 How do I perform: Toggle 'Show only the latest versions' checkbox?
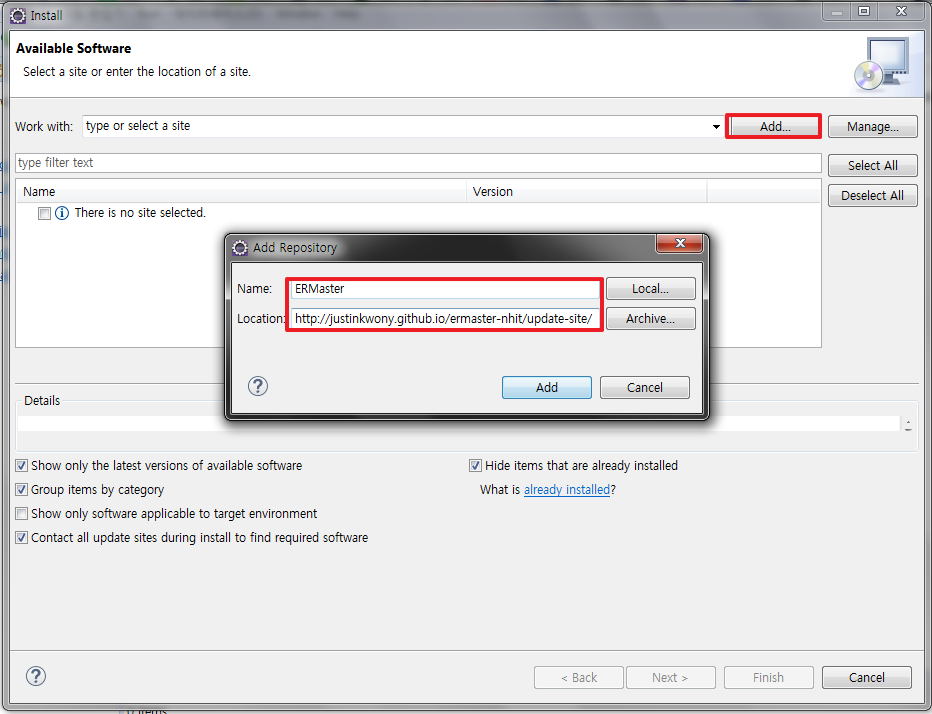pos(21,465)
